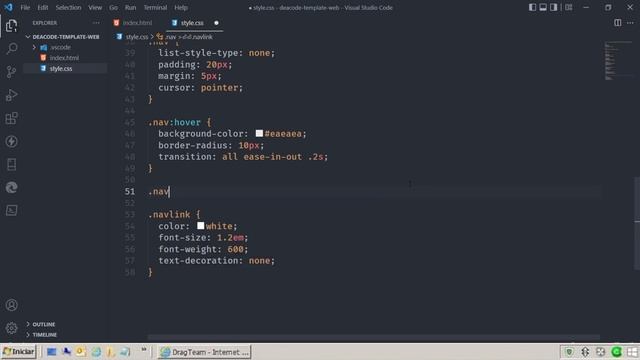Open the Extensions view
The width and height of the screenshot is (640, 360).
coord(11,118)
